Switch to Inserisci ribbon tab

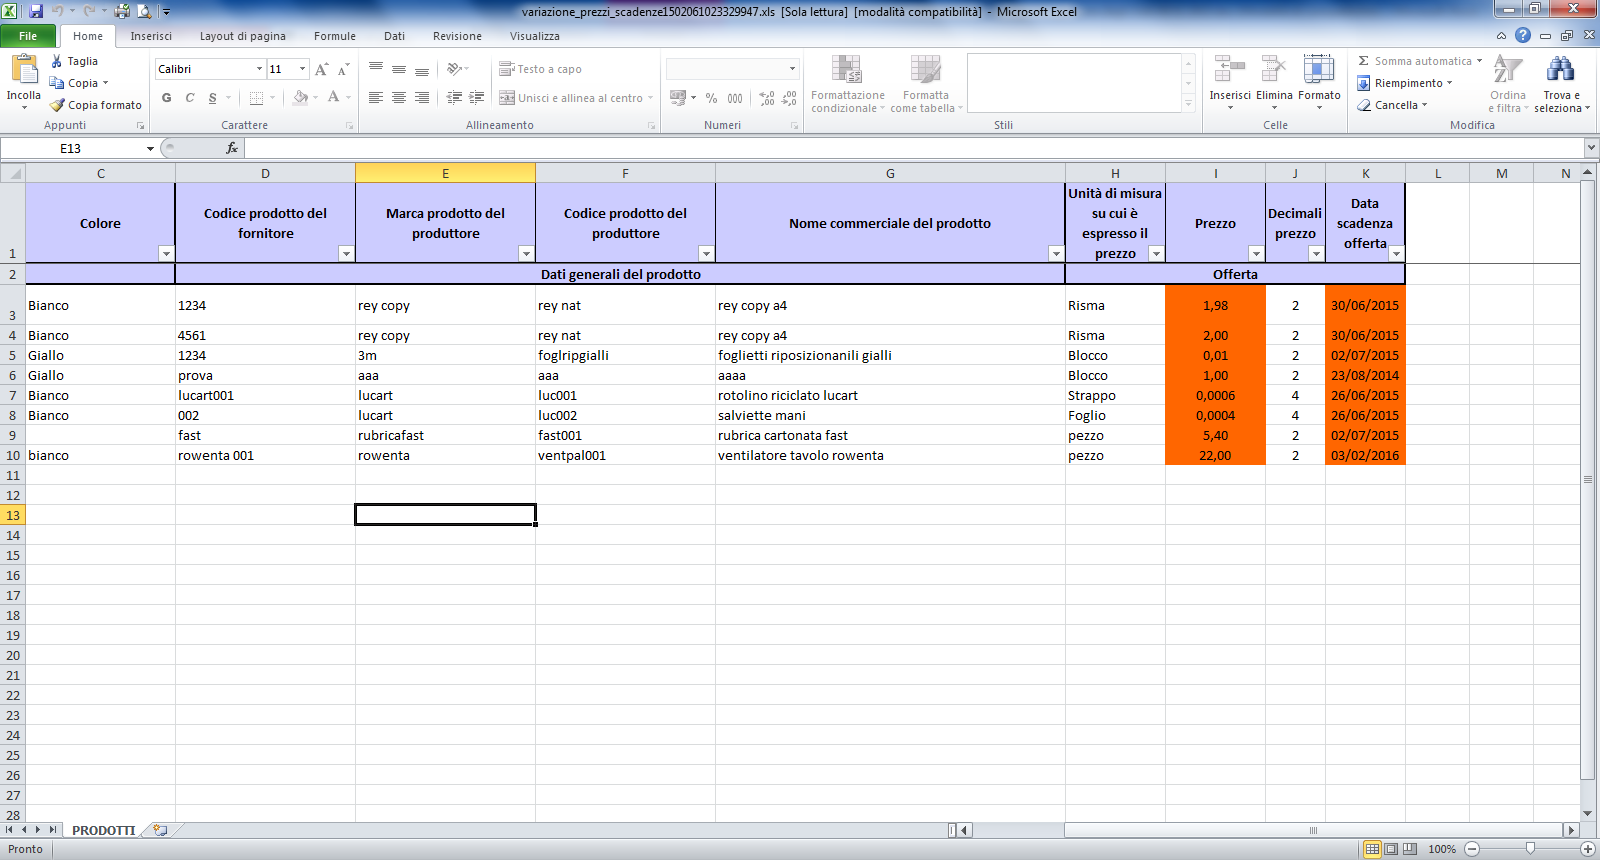151,36
